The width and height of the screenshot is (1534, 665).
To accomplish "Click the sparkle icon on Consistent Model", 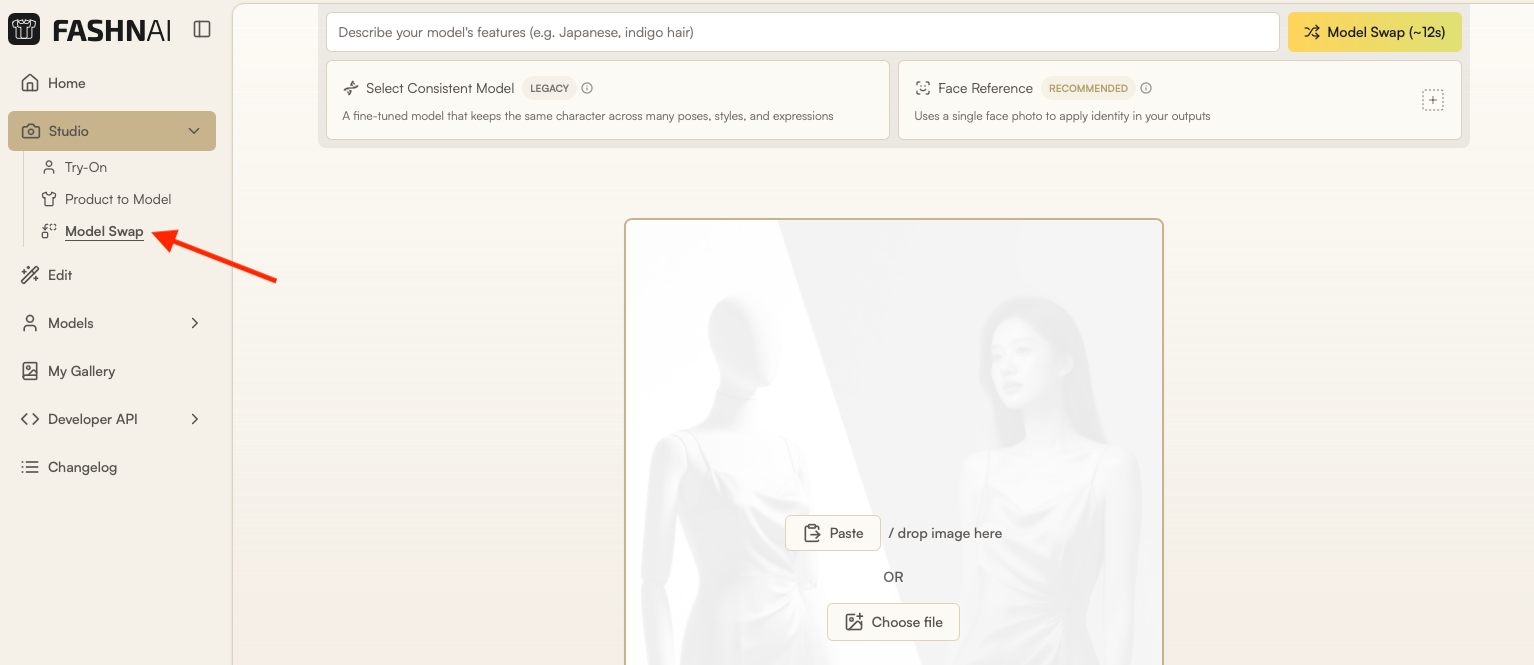I will pos(351,88).
